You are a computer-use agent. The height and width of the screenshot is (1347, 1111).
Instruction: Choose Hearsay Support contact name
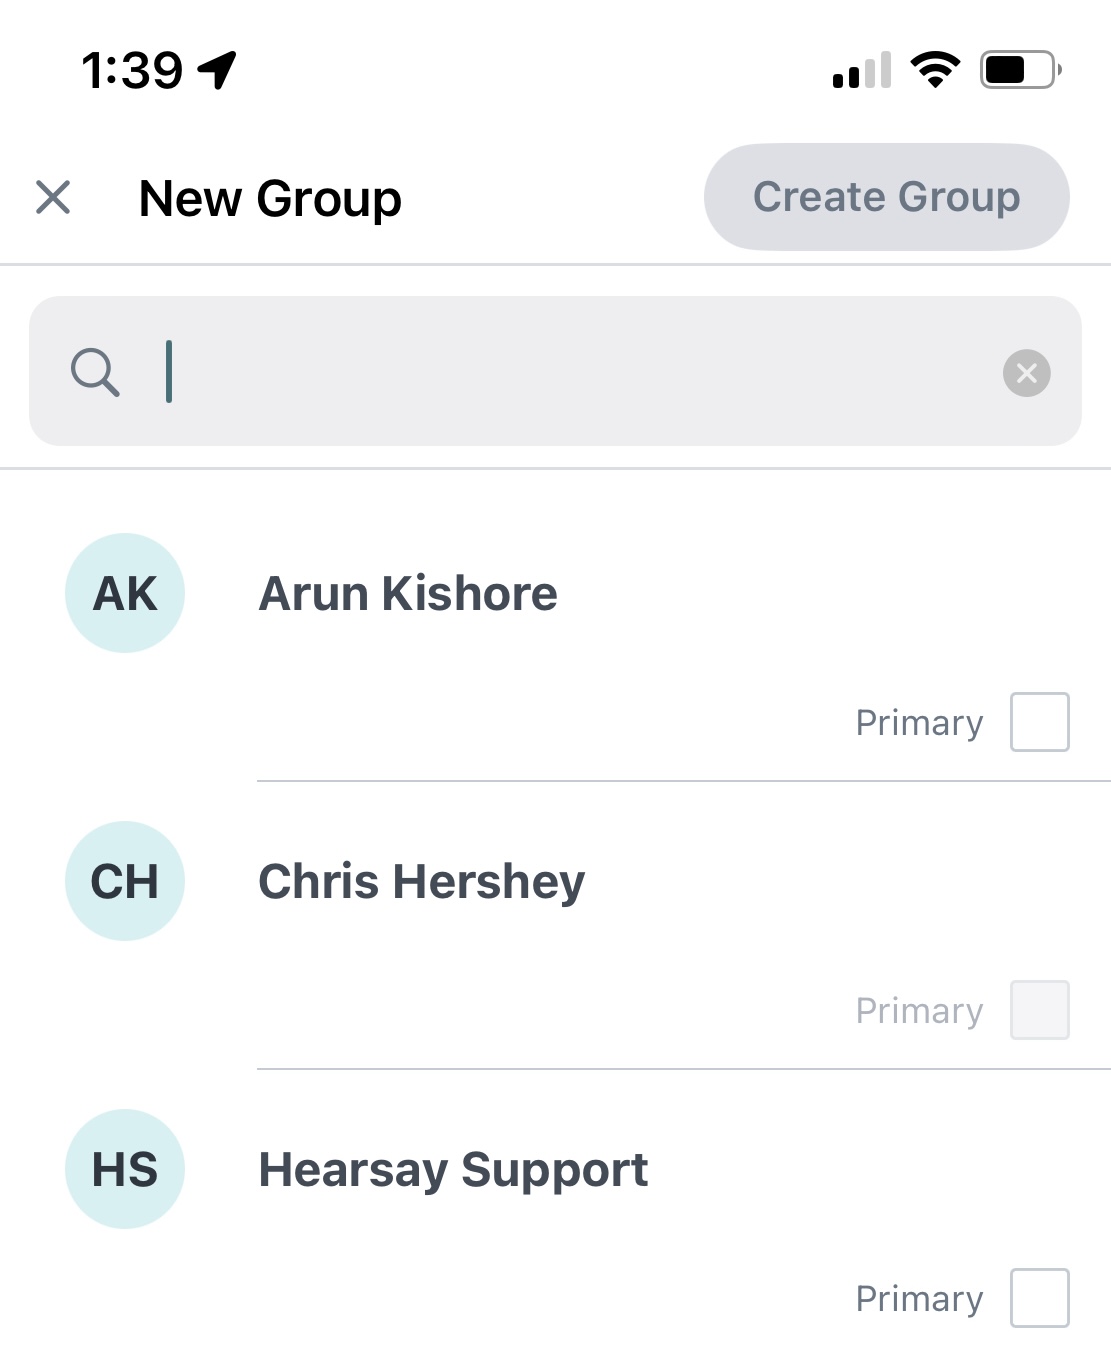click(453, 1170)
